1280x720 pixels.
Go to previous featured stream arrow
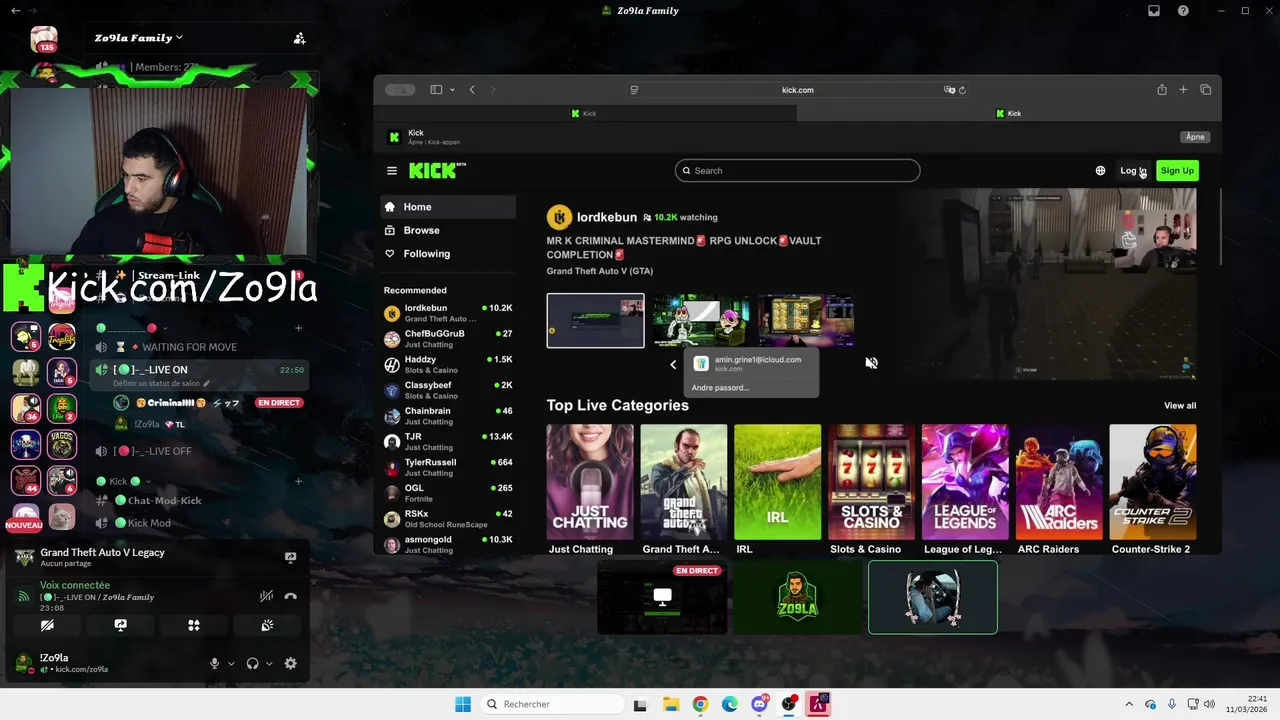(673, 364)
